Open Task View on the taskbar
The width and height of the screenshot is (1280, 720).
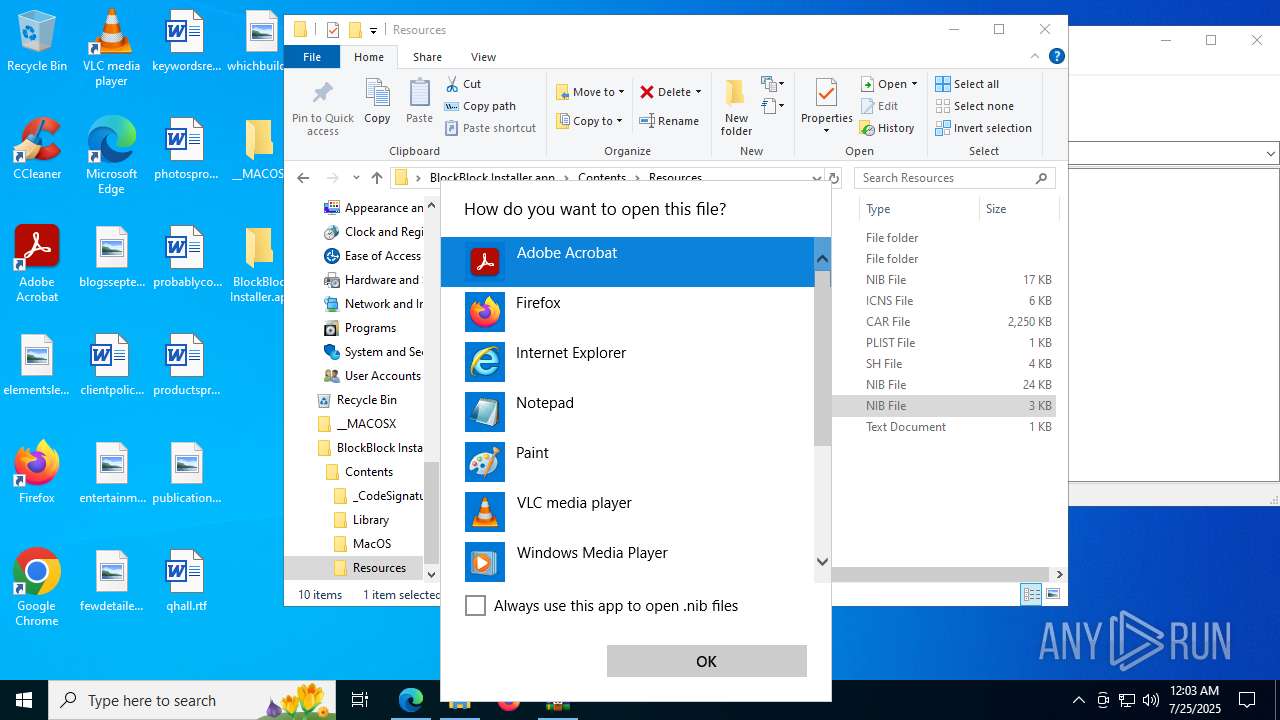360,700
